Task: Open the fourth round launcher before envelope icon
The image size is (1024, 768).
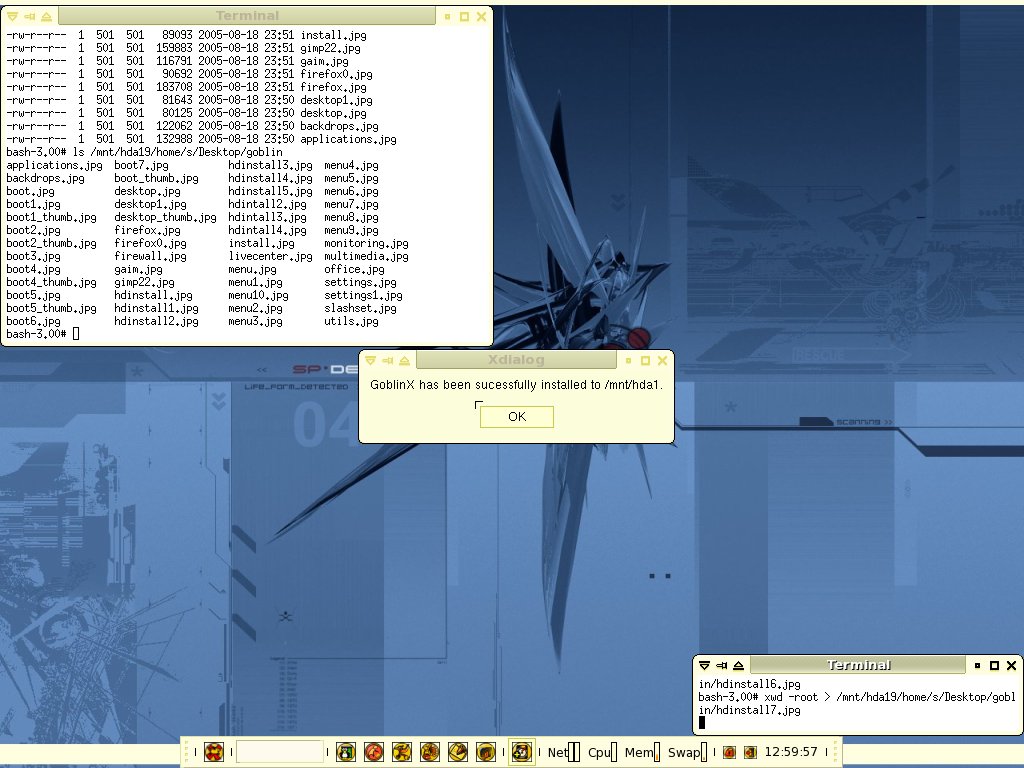Action: coord(430,752)
